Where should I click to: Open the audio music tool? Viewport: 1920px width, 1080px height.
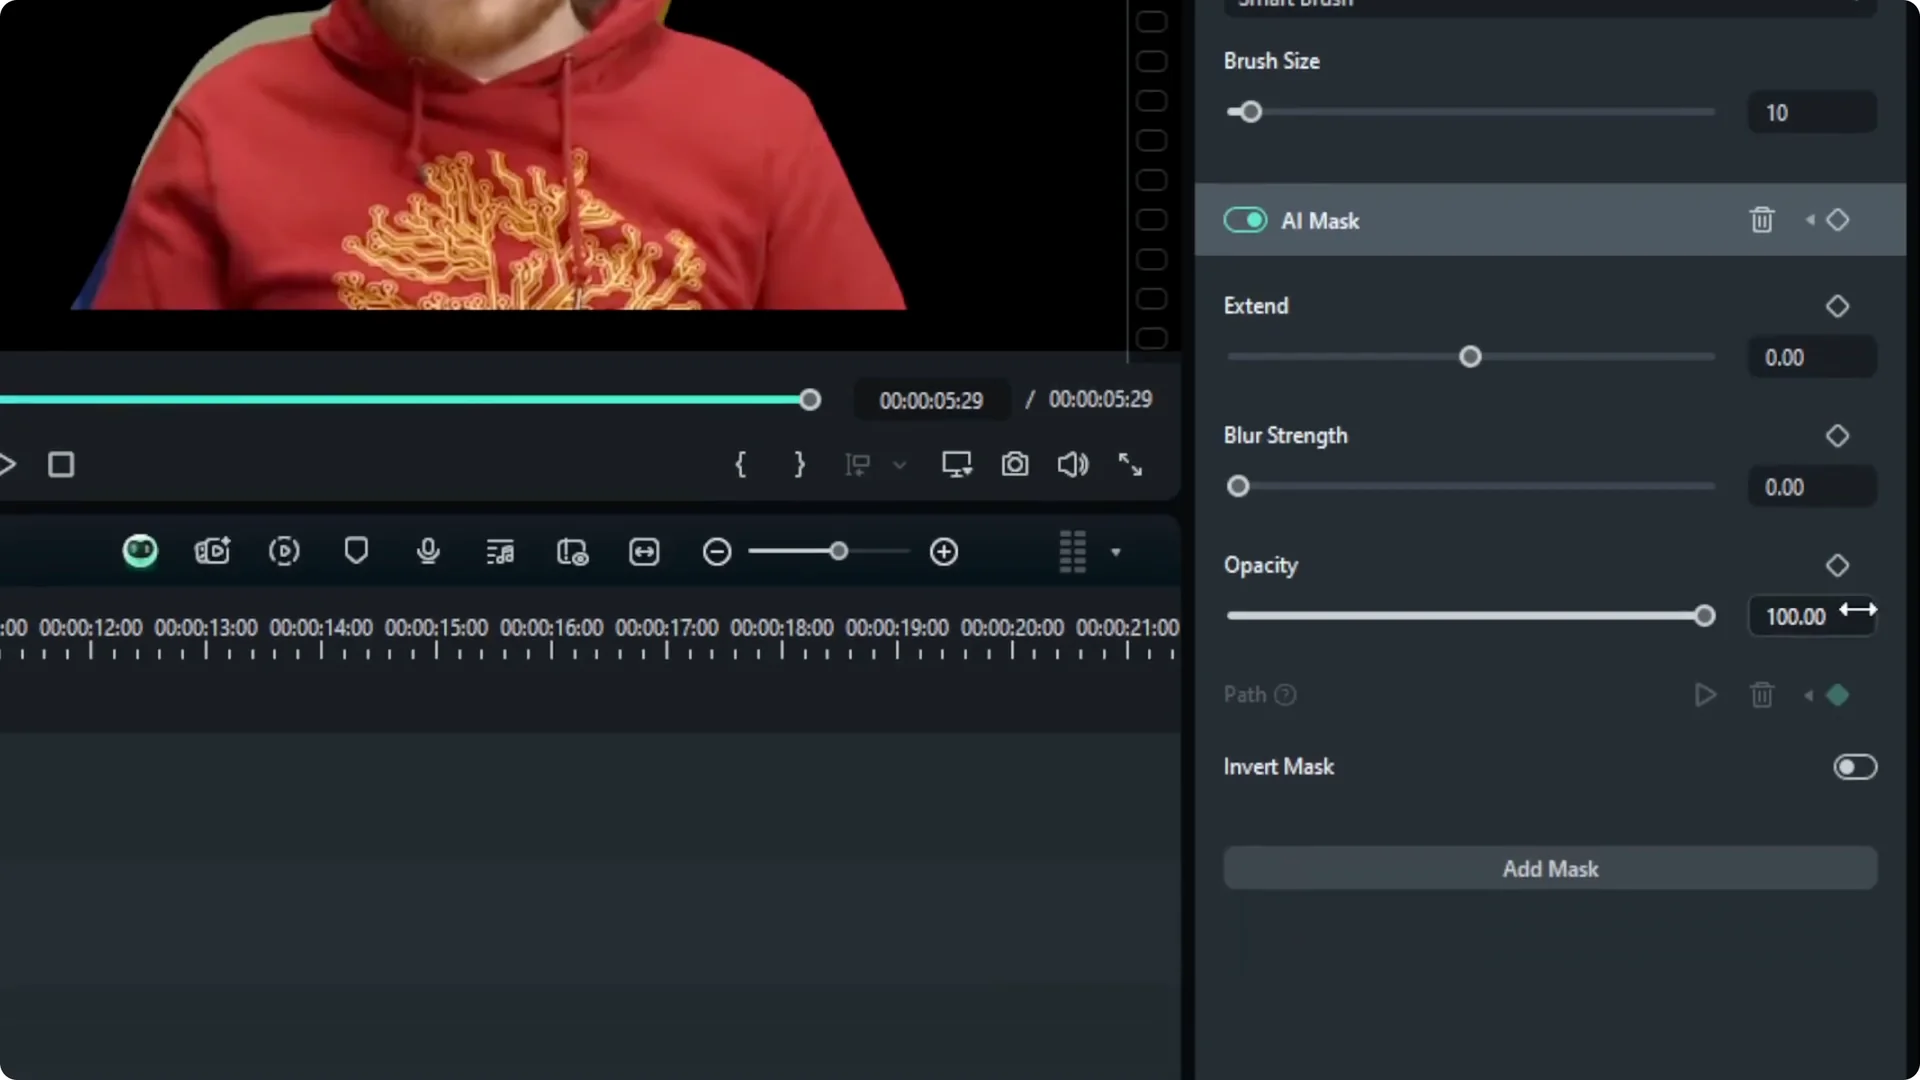(500, 551)
